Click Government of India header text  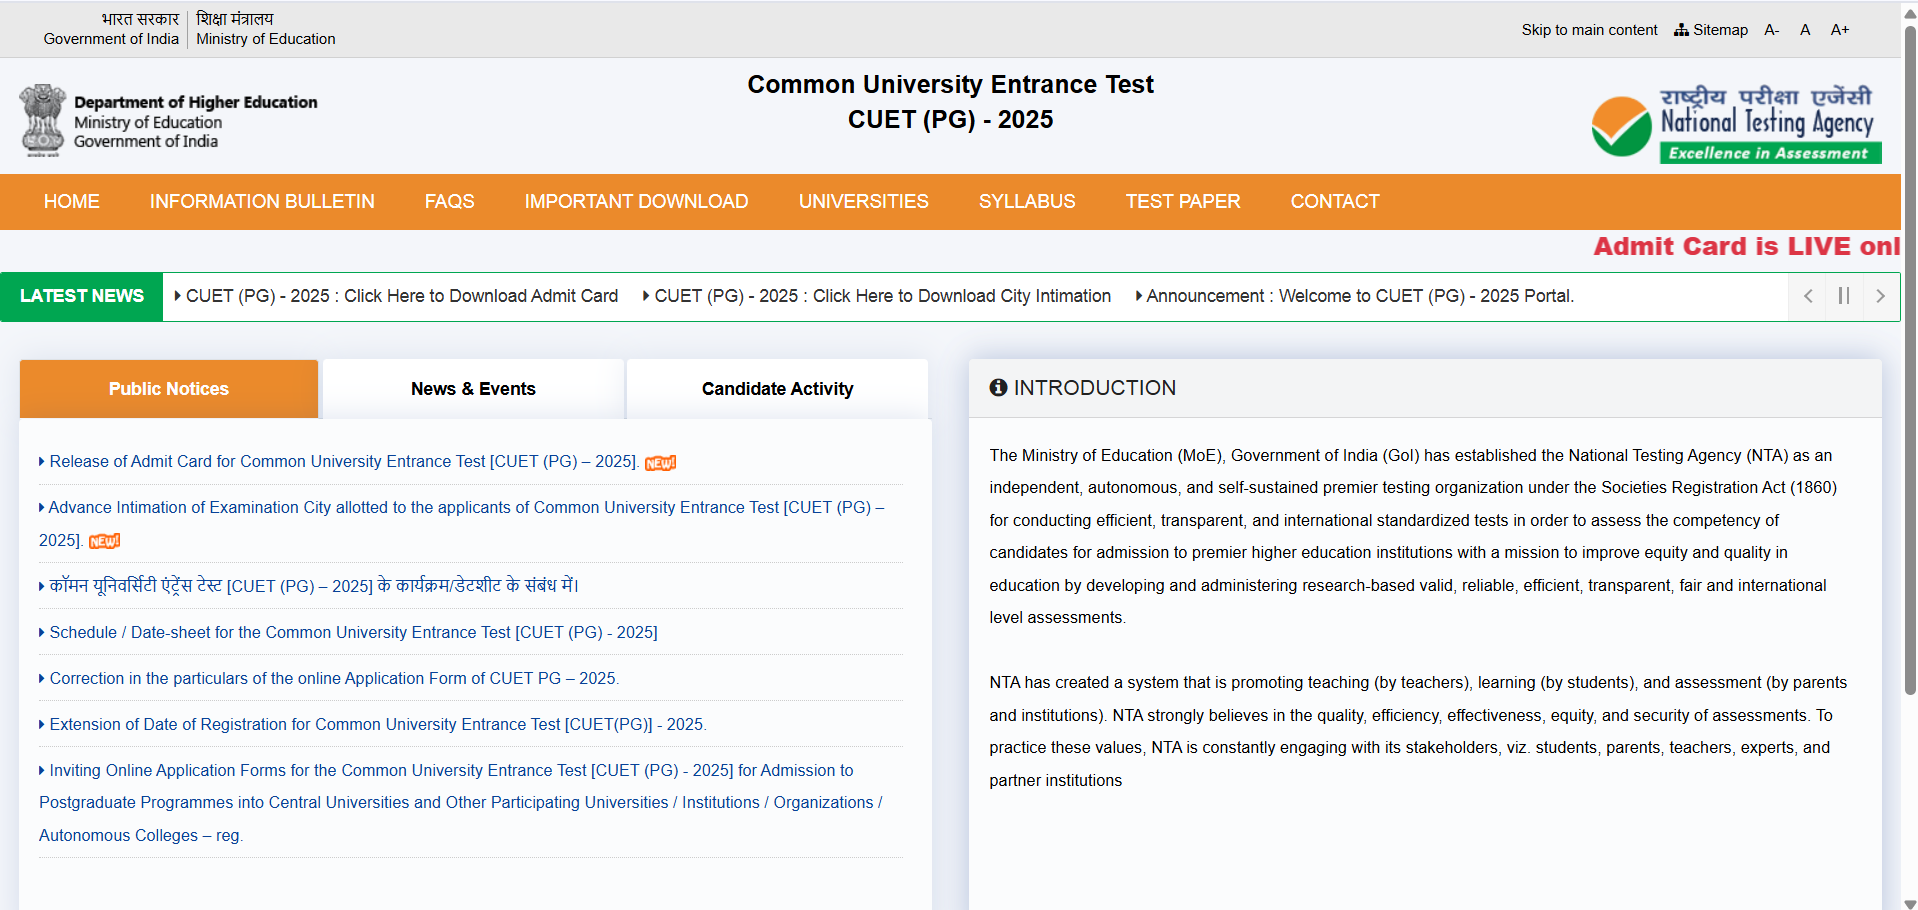click(111, 39)
